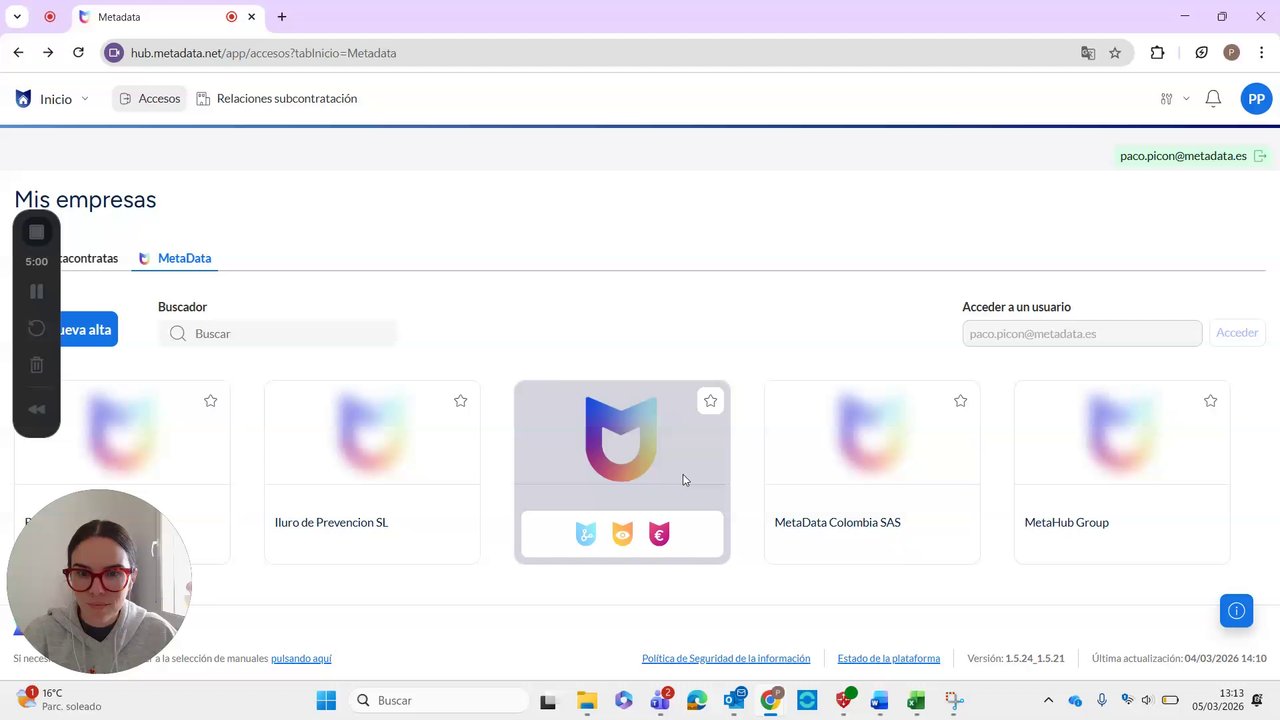Open a new browser tab

pos(282,17)
